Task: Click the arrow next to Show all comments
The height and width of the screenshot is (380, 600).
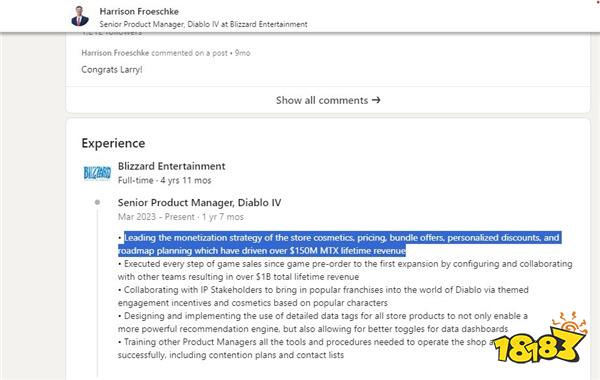Action: (x=376, y=100)
